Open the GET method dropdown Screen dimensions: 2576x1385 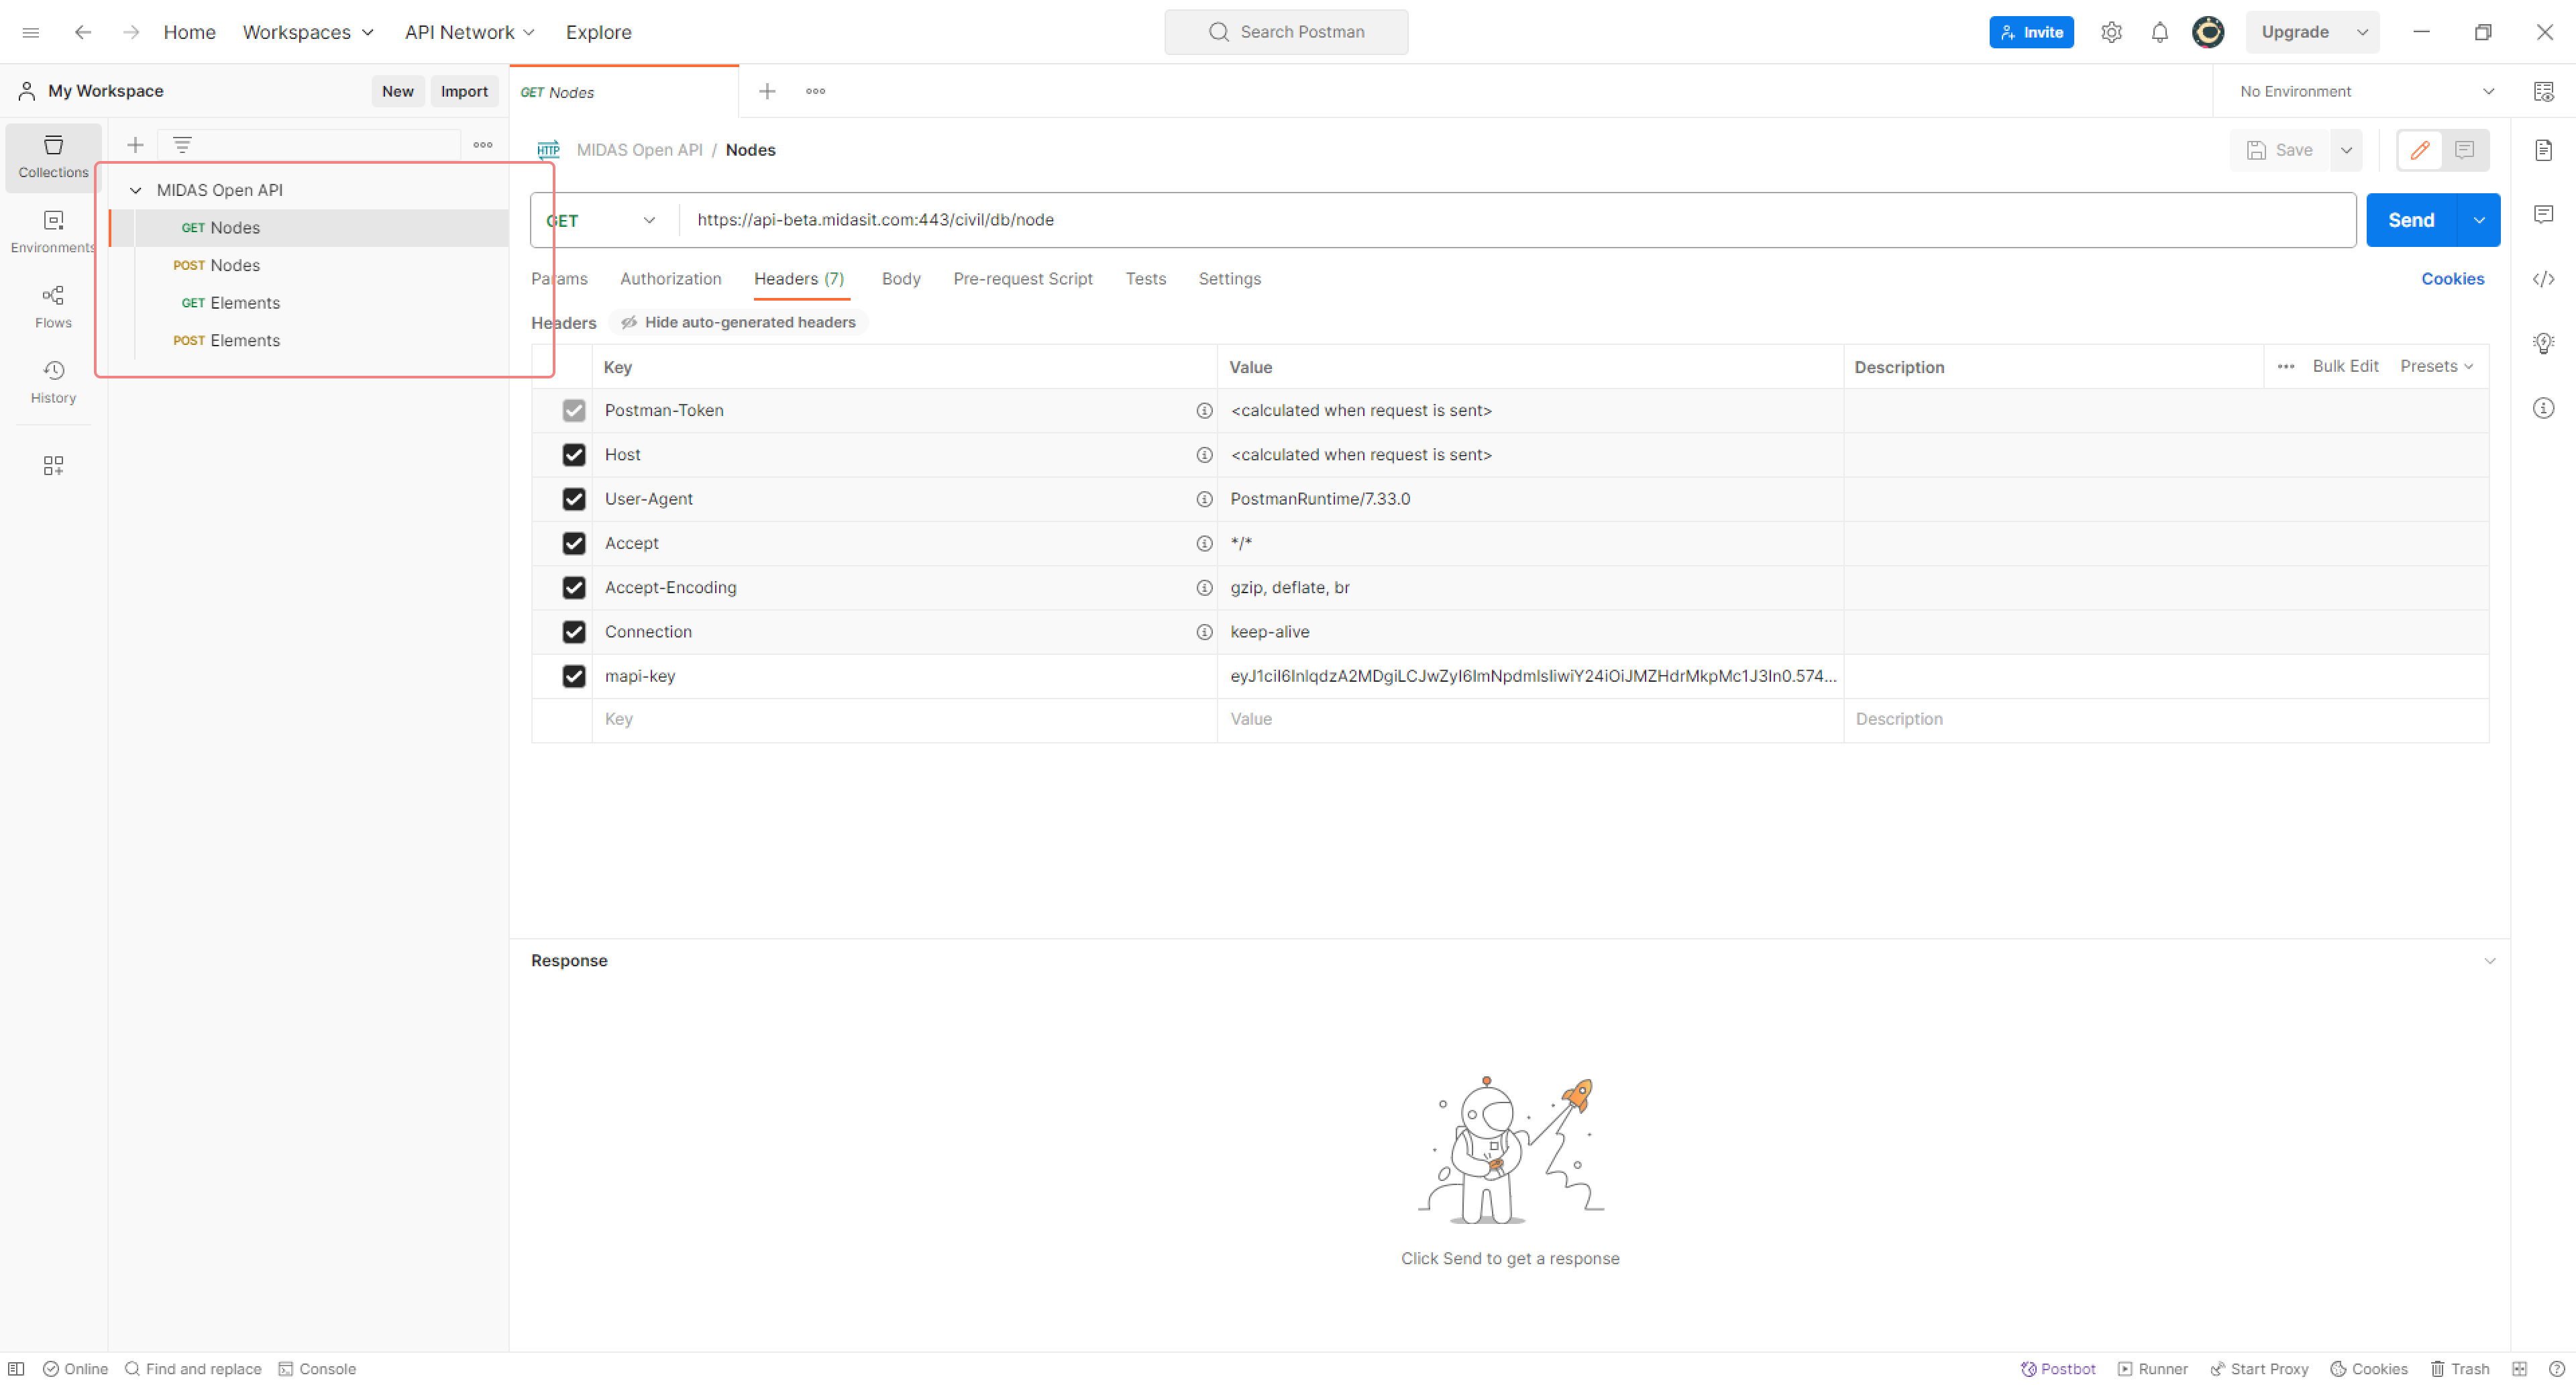(601, 220)
